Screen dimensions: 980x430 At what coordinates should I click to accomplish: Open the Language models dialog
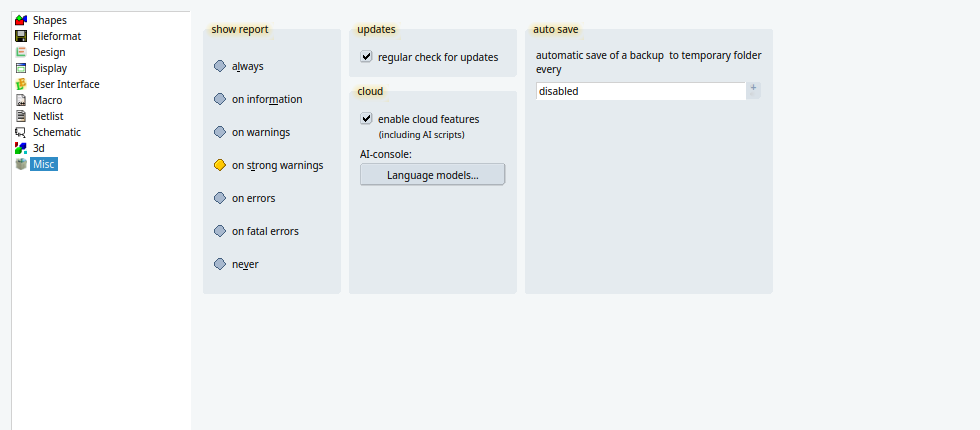click(432, 175)
